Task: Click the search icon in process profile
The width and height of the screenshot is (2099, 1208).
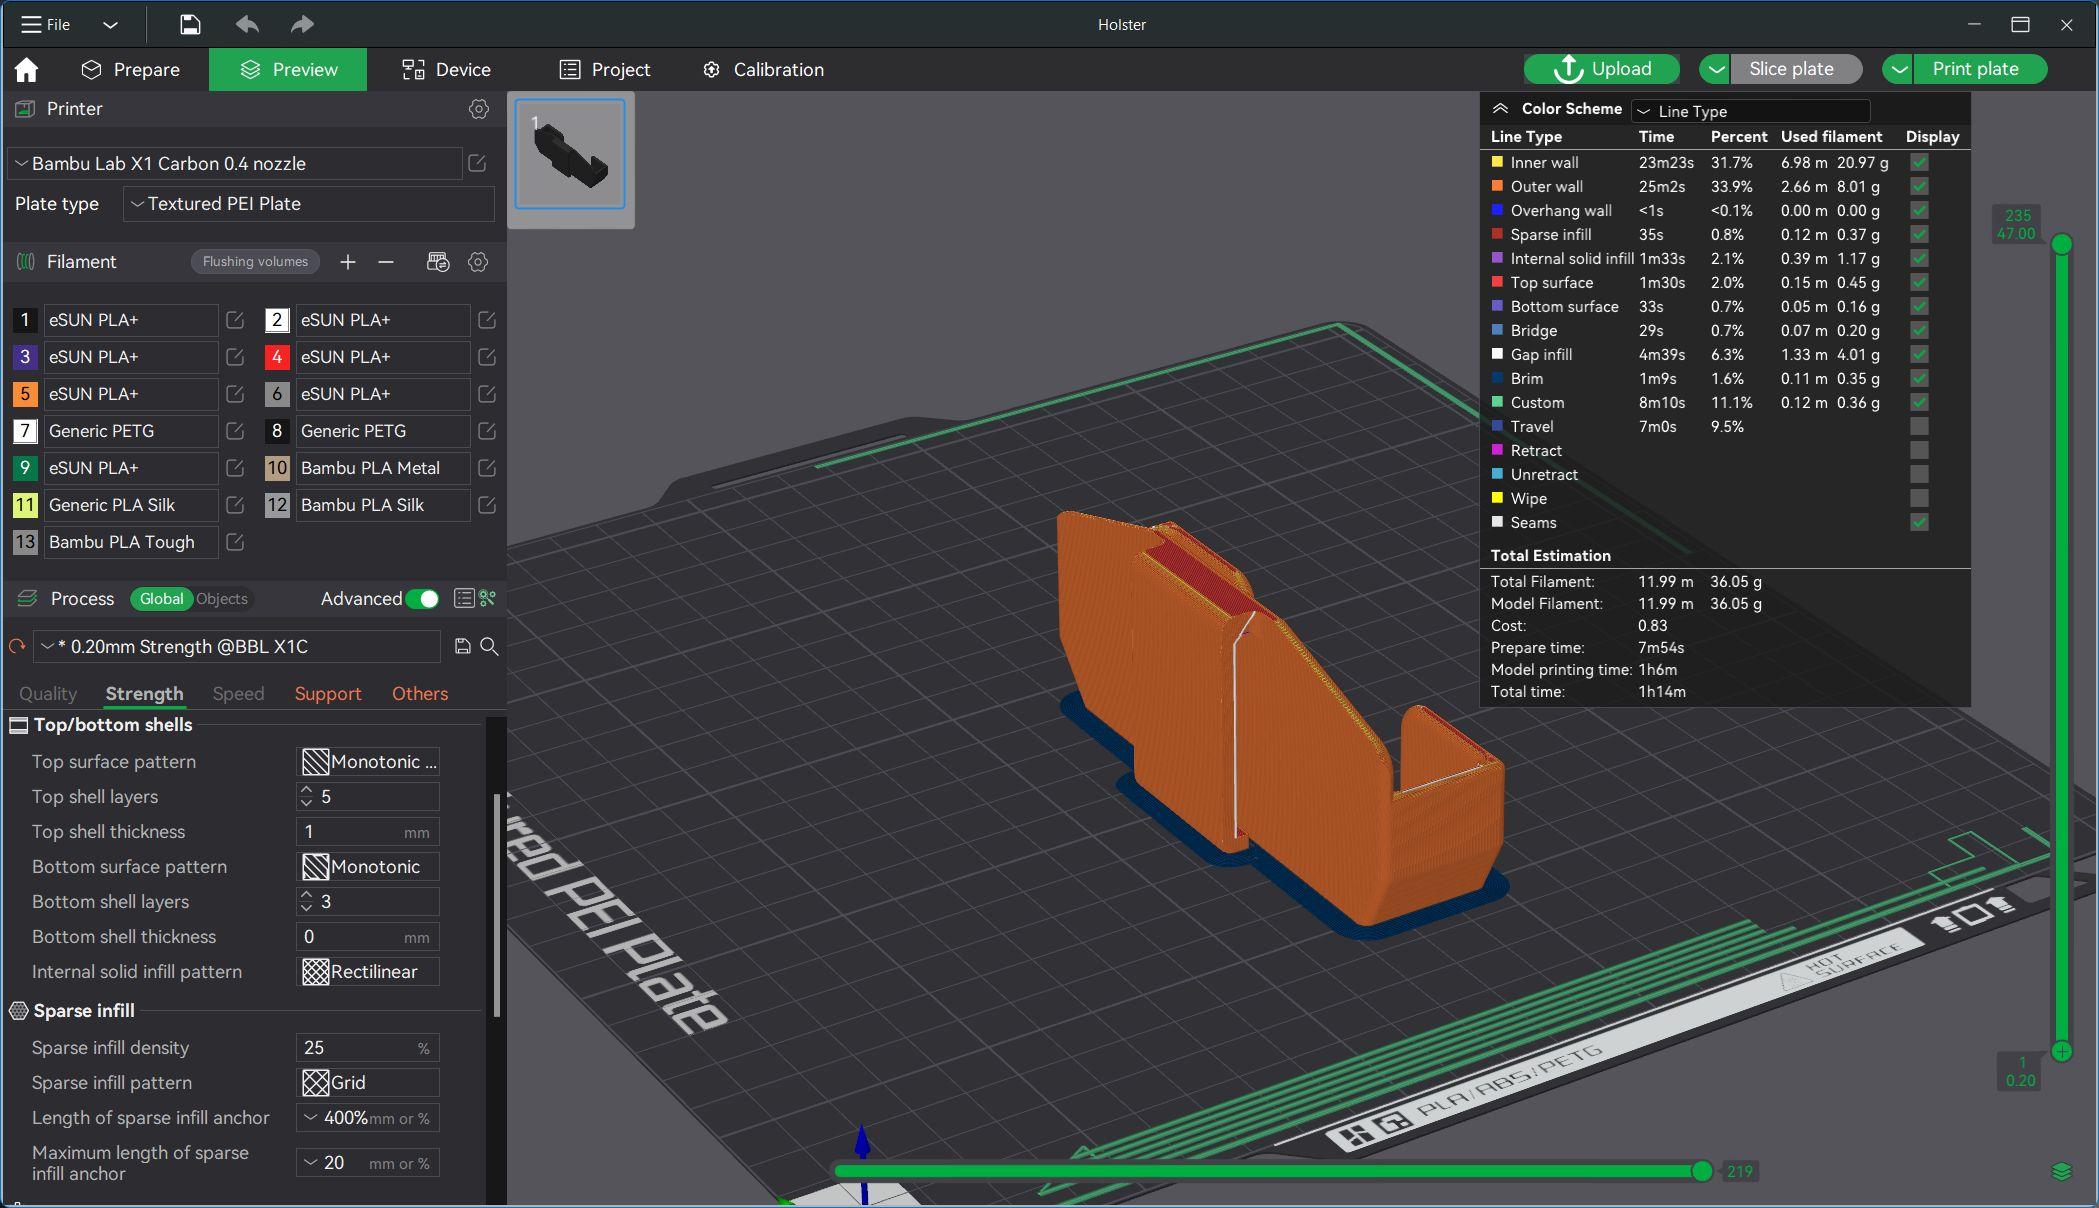Action: coord(490,646)
